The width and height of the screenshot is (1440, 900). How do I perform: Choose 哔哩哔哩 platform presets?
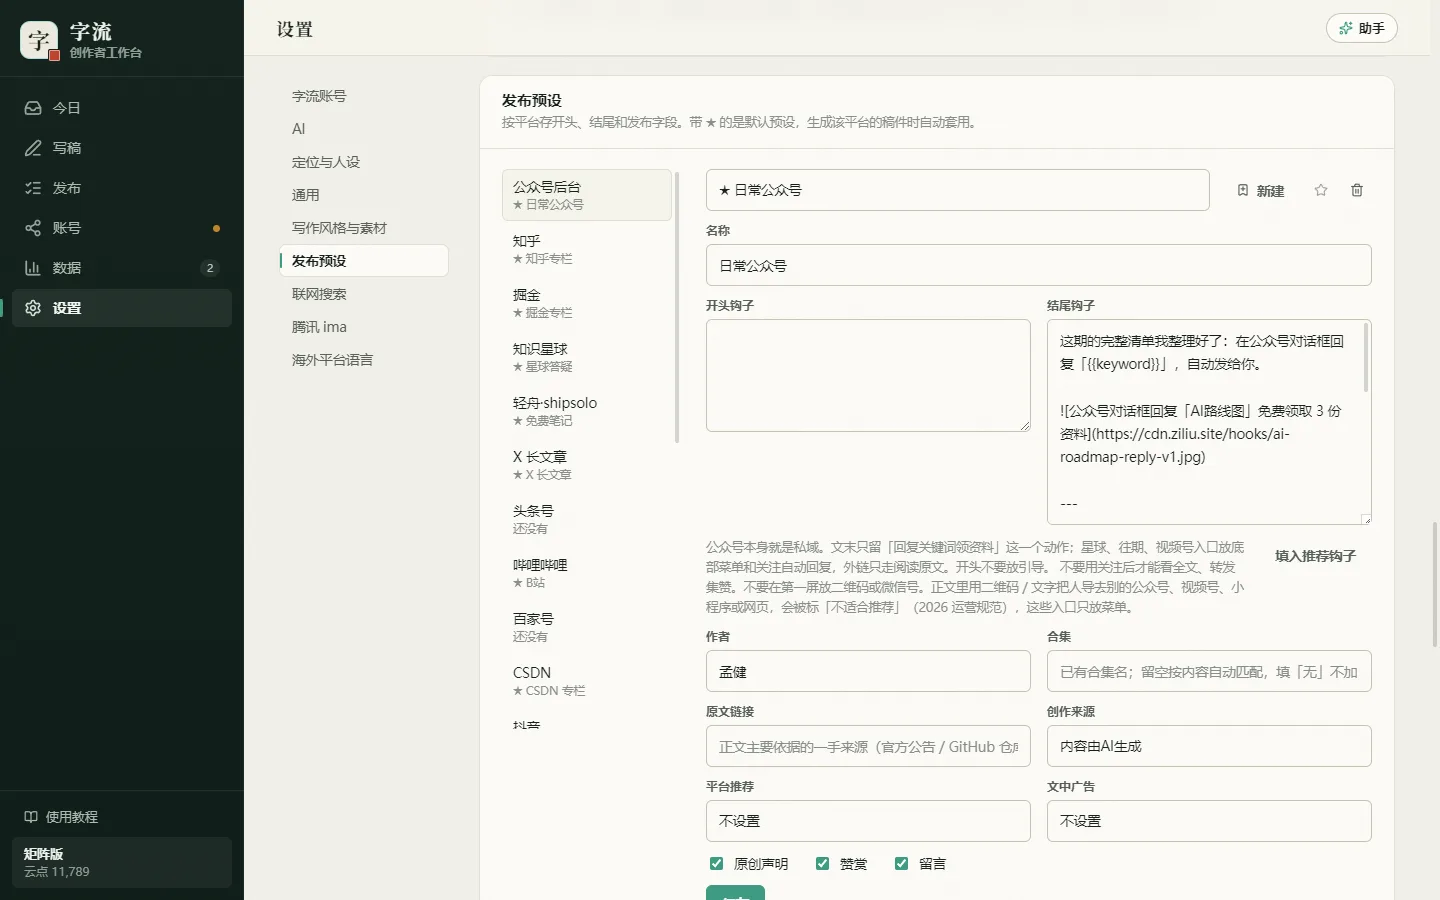point(587,573)
